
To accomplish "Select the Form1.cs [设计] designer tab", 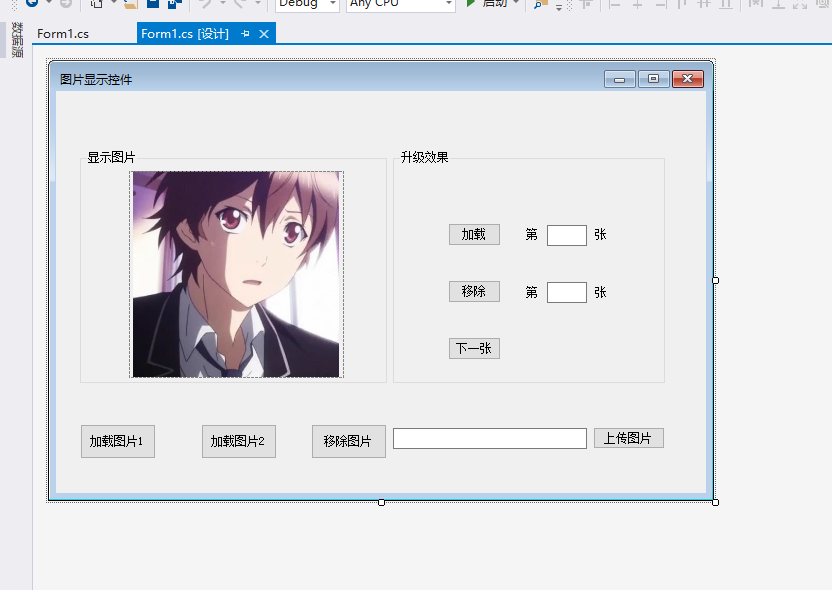I will pos(185,34).
